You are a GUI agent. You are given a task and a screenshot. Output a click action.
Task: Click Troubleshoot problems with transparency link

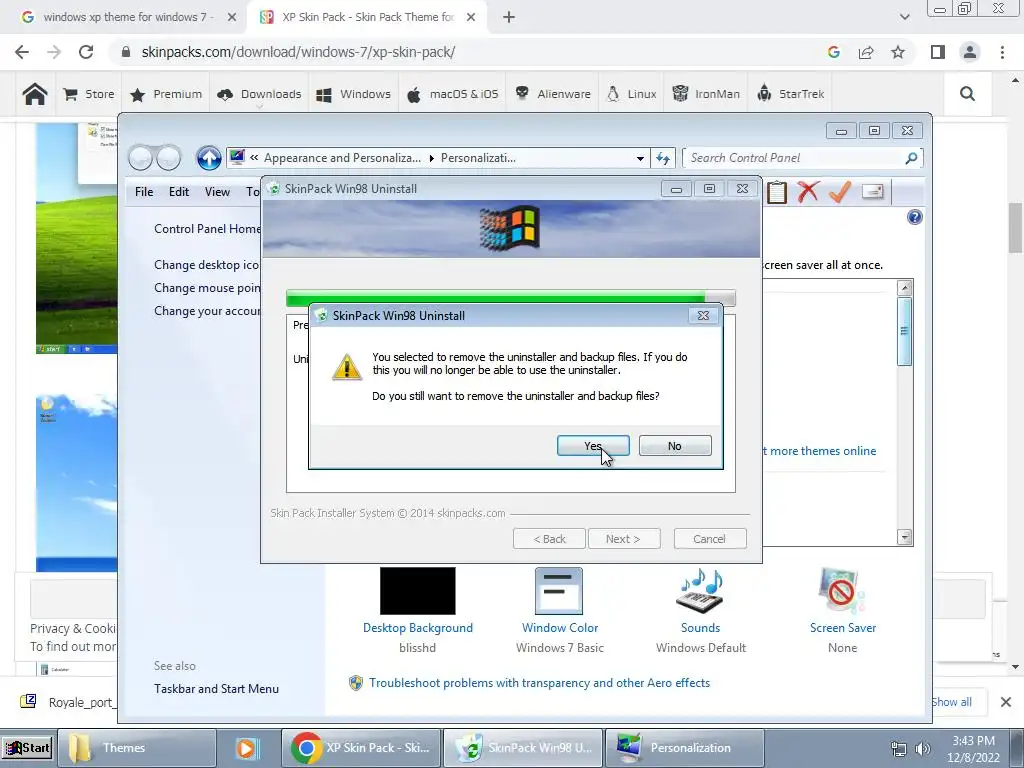point(539,683)
